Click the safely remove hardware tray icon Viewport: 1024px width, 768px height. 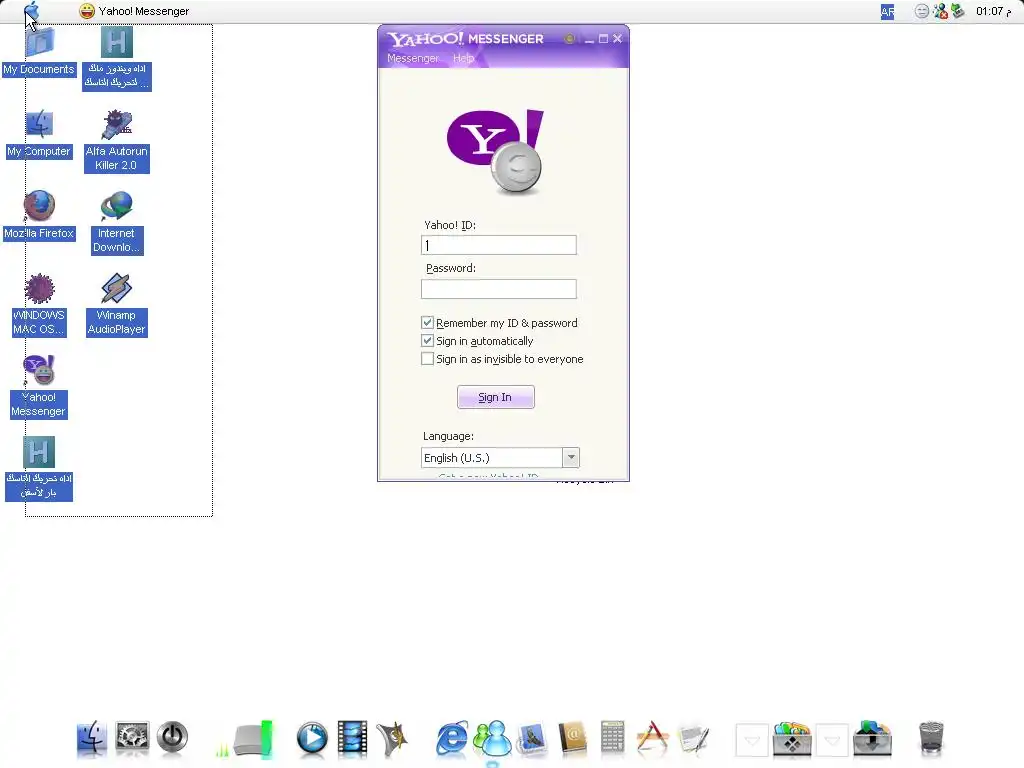coord(957,11)
